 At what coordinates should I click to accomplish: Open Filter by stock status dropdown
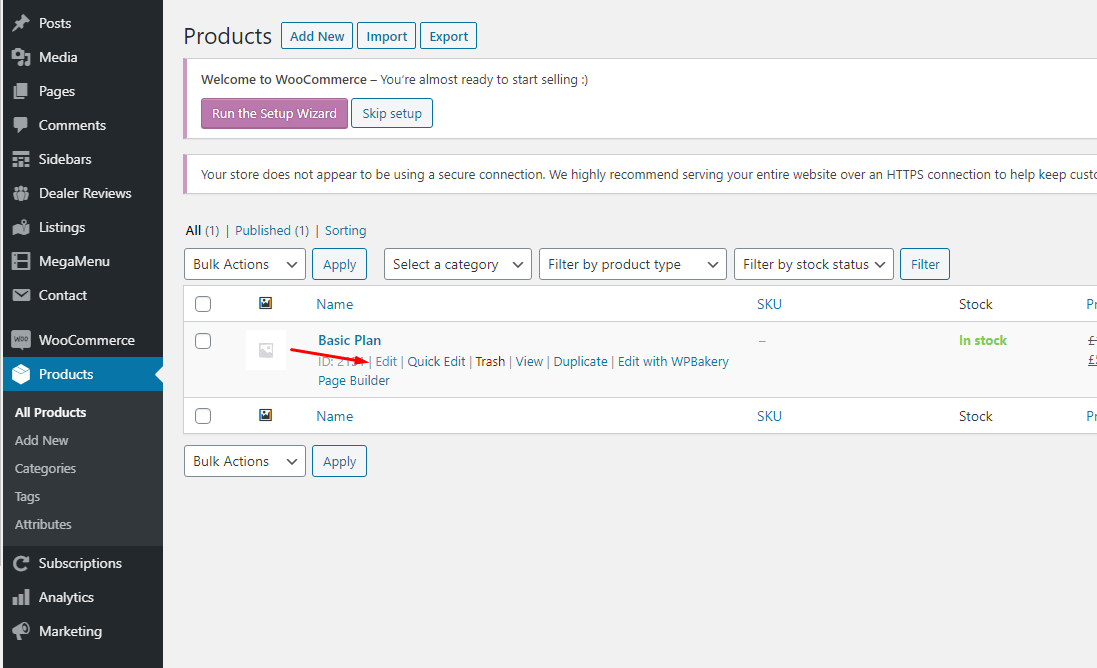(814, 264)
